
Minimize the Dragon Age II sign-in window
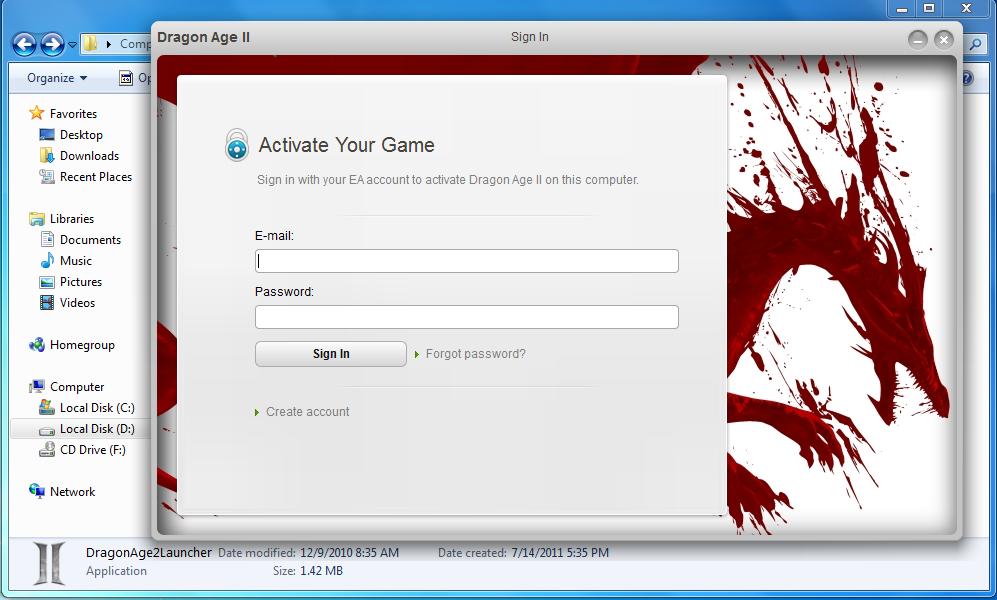point(918,39)
